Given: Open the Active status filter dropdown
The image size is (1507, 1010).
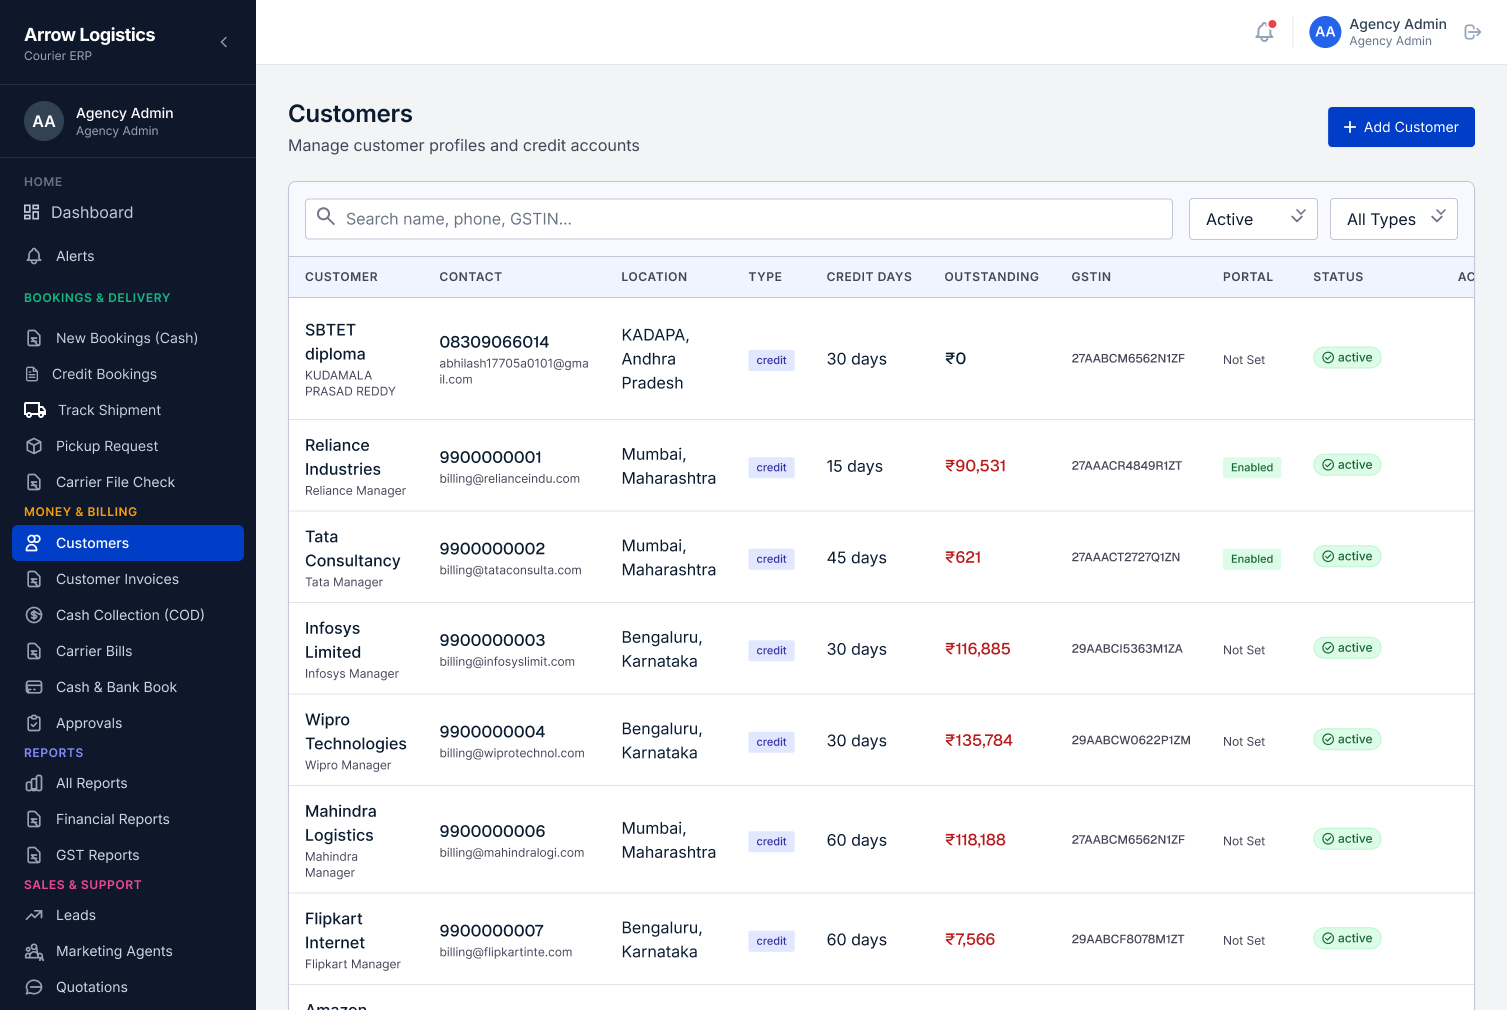Looking at the screenshot, I should (x=1253, y=219).
